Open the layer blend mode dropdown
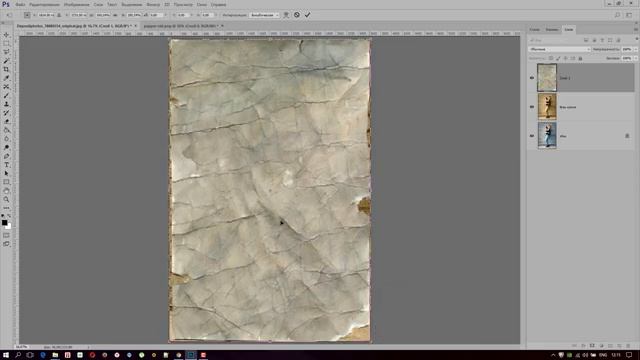Viewport: 640px width, 360px height. click(x=560, y=49)
